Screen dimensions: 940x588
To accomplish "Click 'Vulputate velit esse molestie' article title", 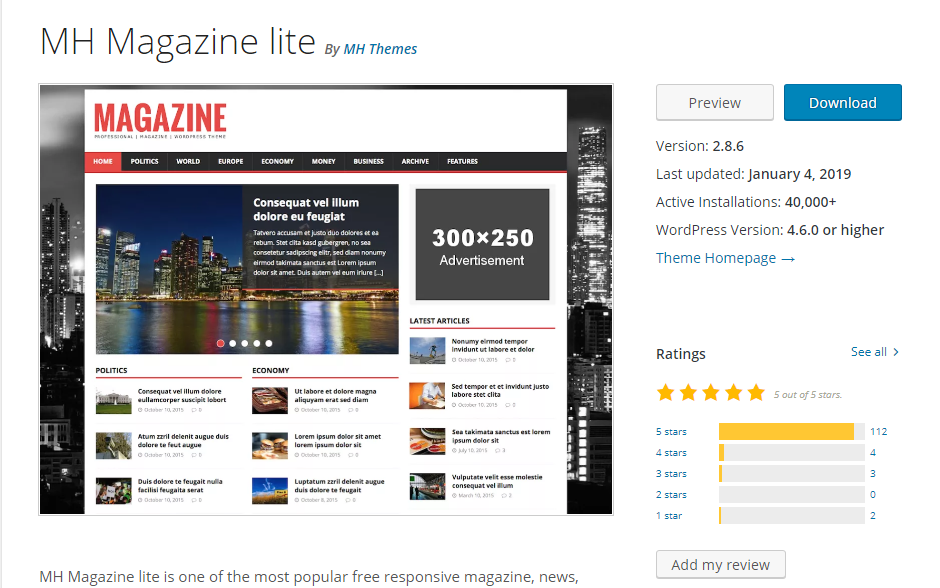I will 497,481.
